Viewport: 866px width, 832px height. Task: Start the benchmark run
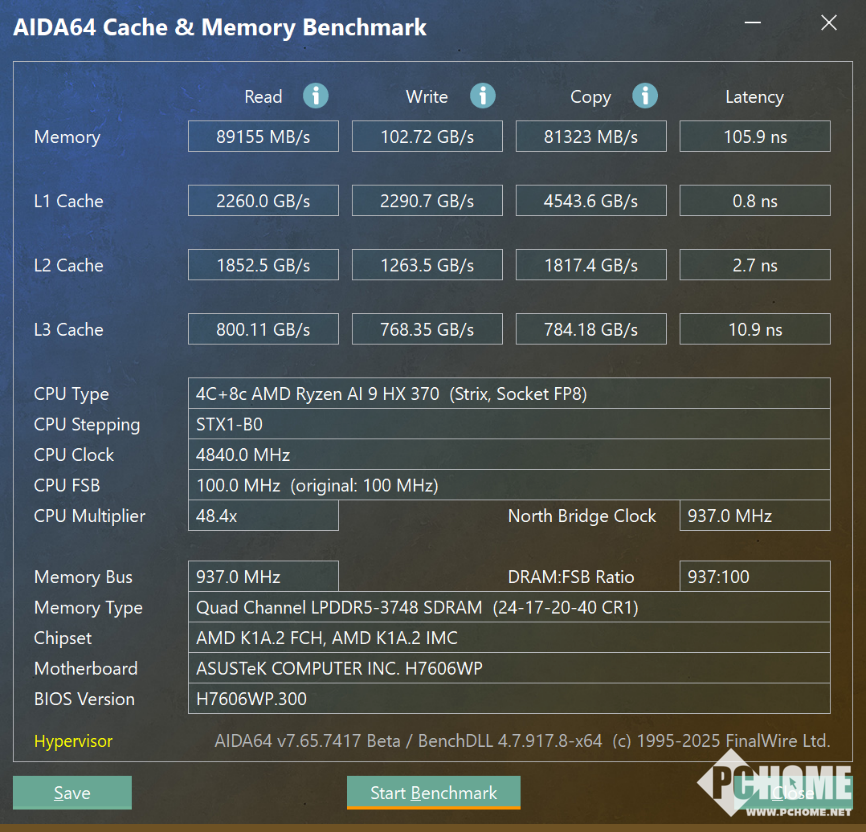coord(434,793)
